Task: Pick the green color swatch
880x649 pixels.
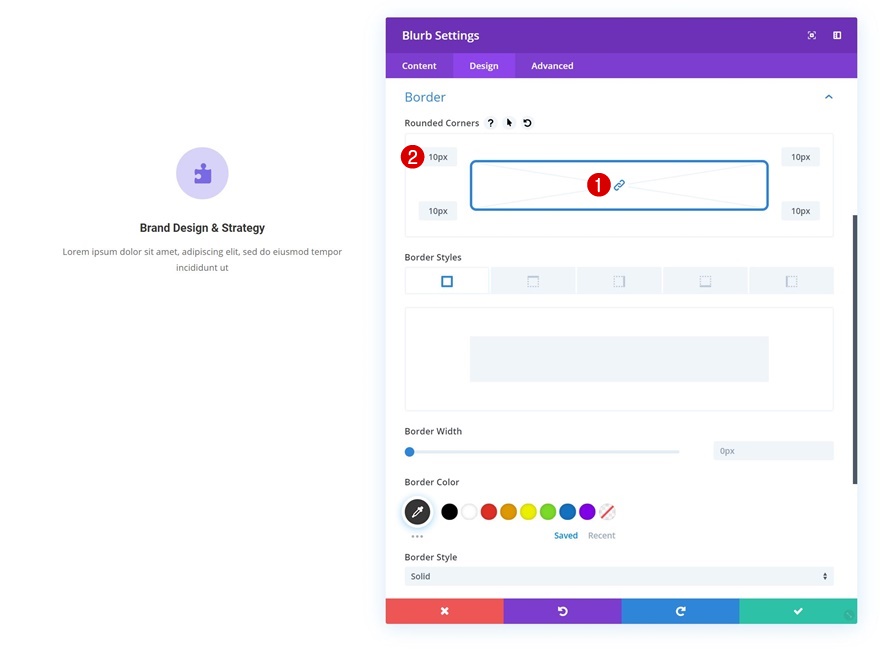Action: [548, 511]
